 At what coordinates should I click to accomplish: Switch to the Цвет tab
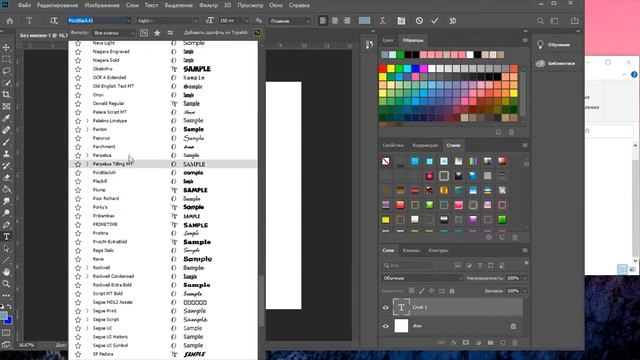pyautogui.click(x=388, y=40)
